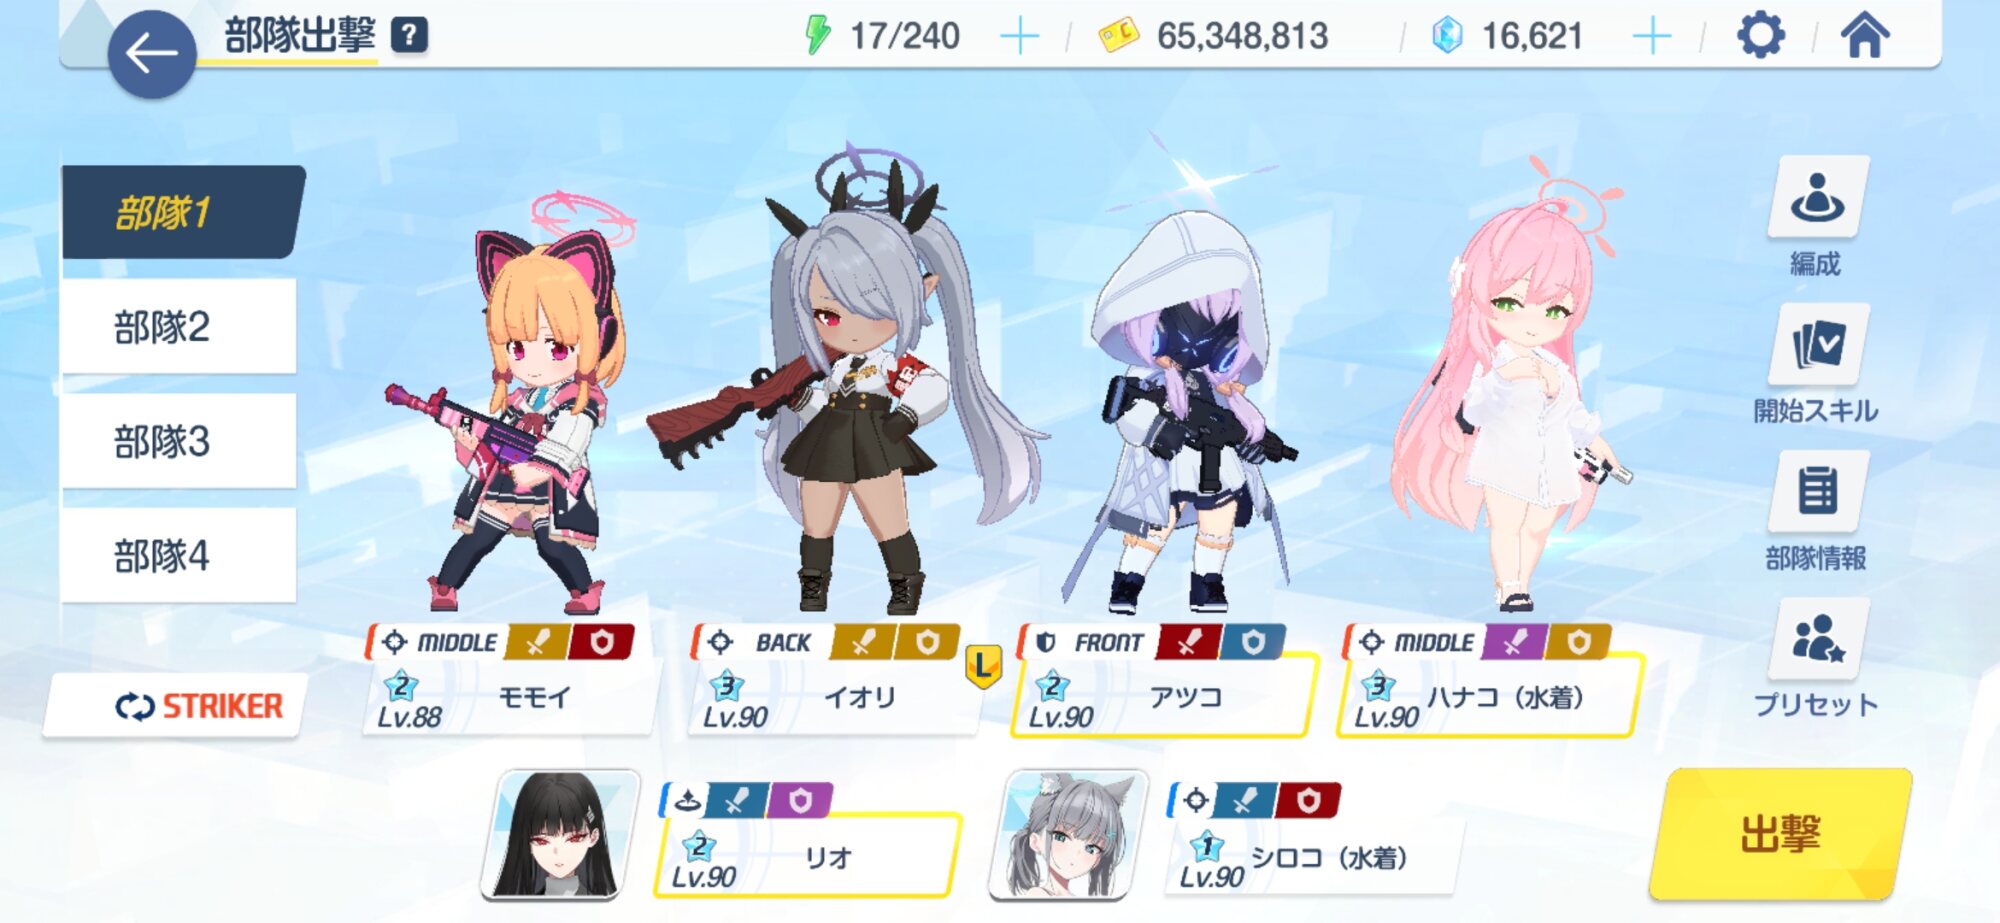Open the 開始スキル cards icon
The image size is (2000, 923).
1817,344
